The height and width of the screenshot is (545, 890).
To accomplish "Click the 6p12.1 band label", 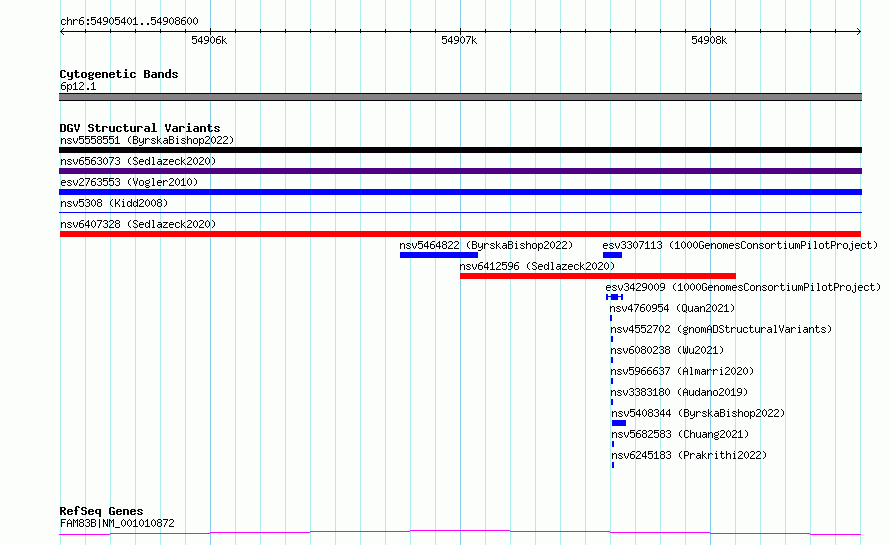I will pos(78,86).
